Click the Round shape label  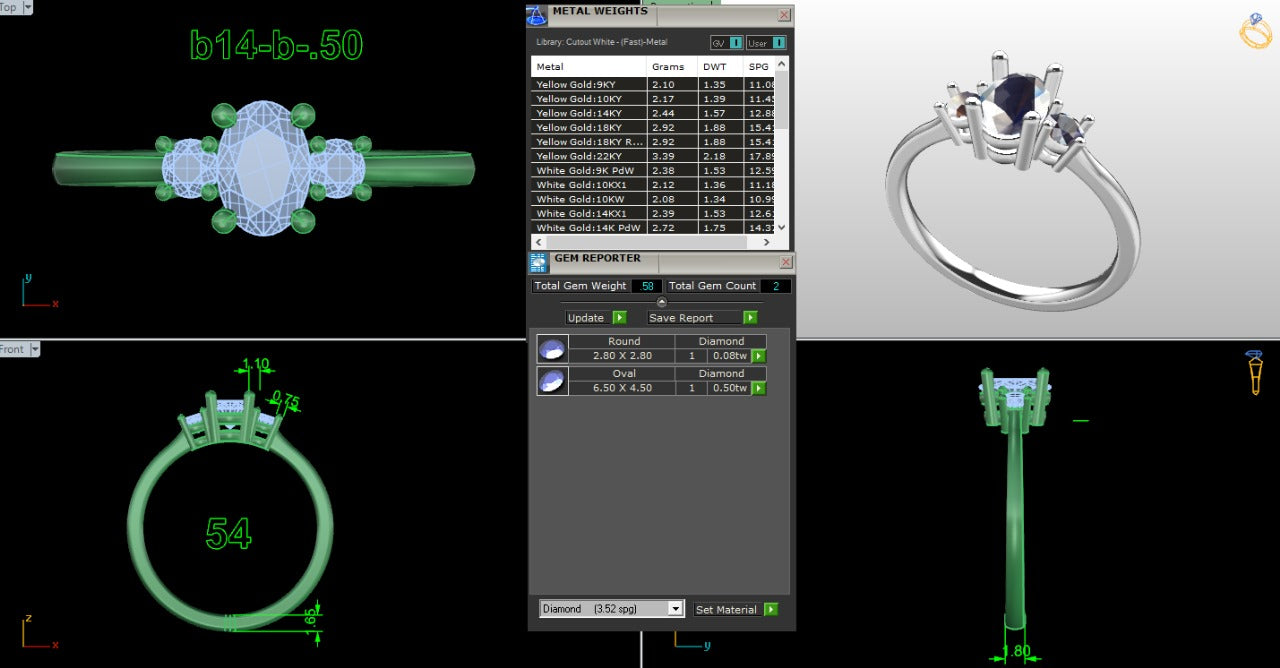(x=624, y=341)
